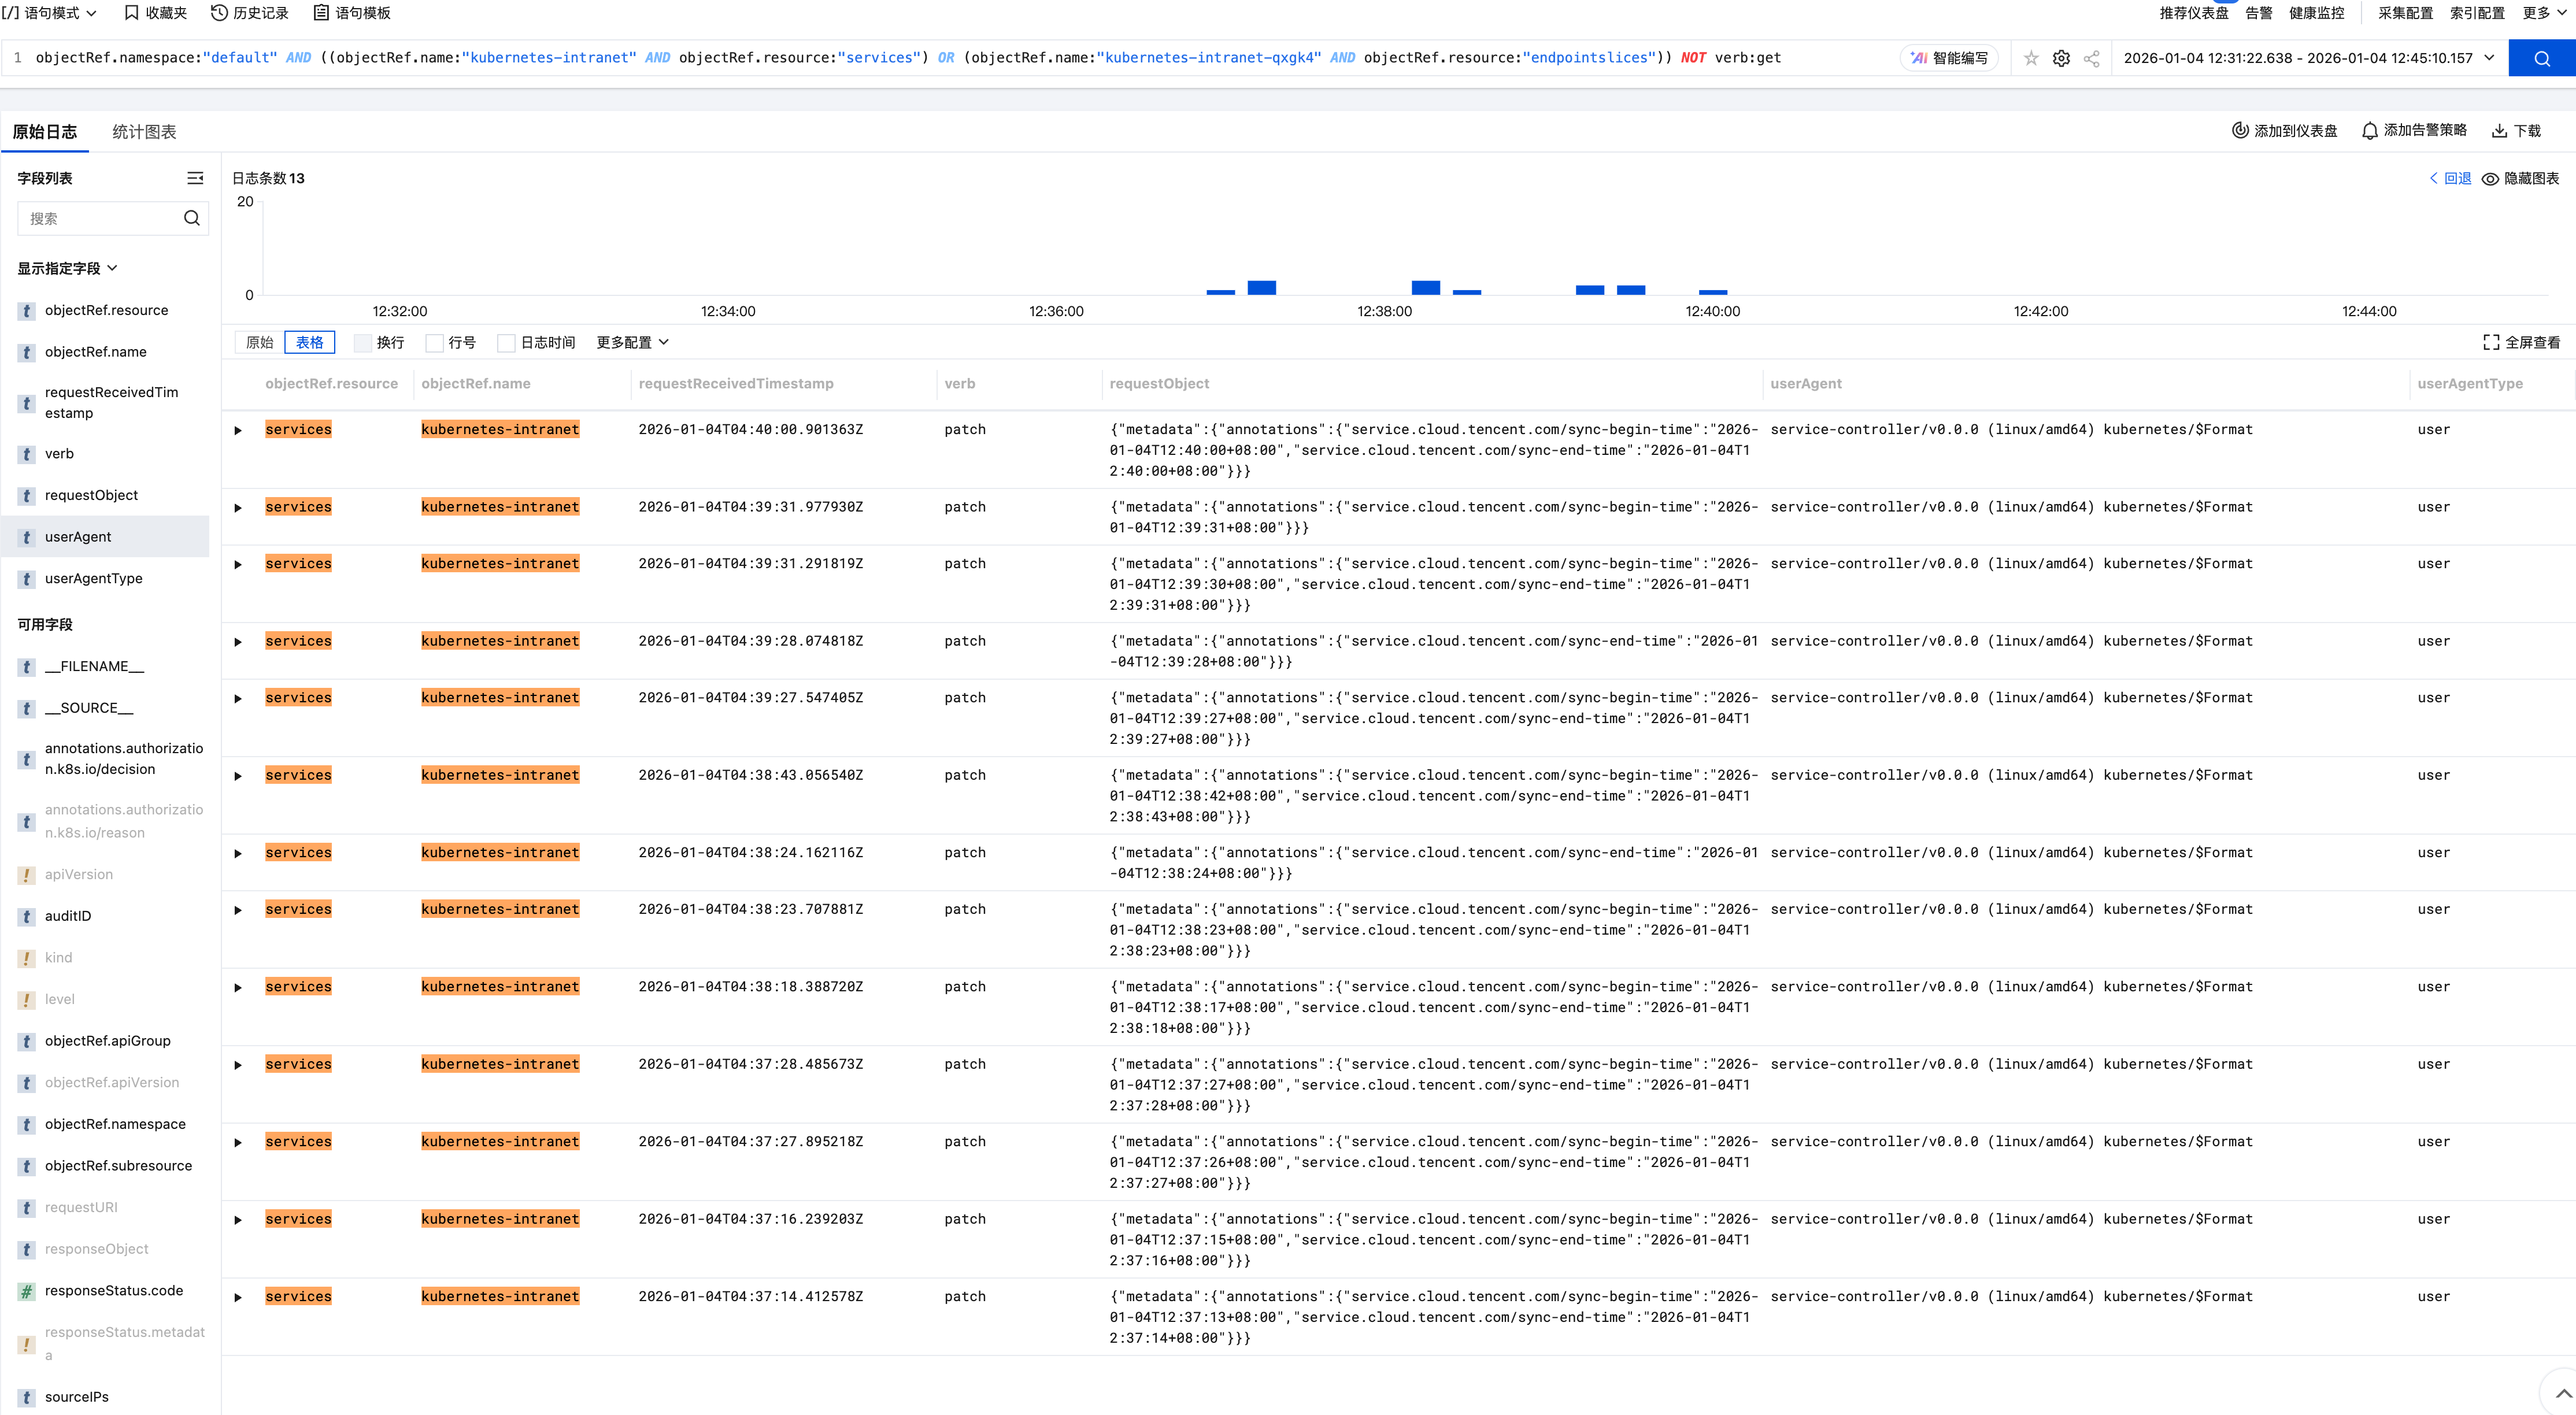
Task: Expand the first patch log row
Action: pos(238,430)
